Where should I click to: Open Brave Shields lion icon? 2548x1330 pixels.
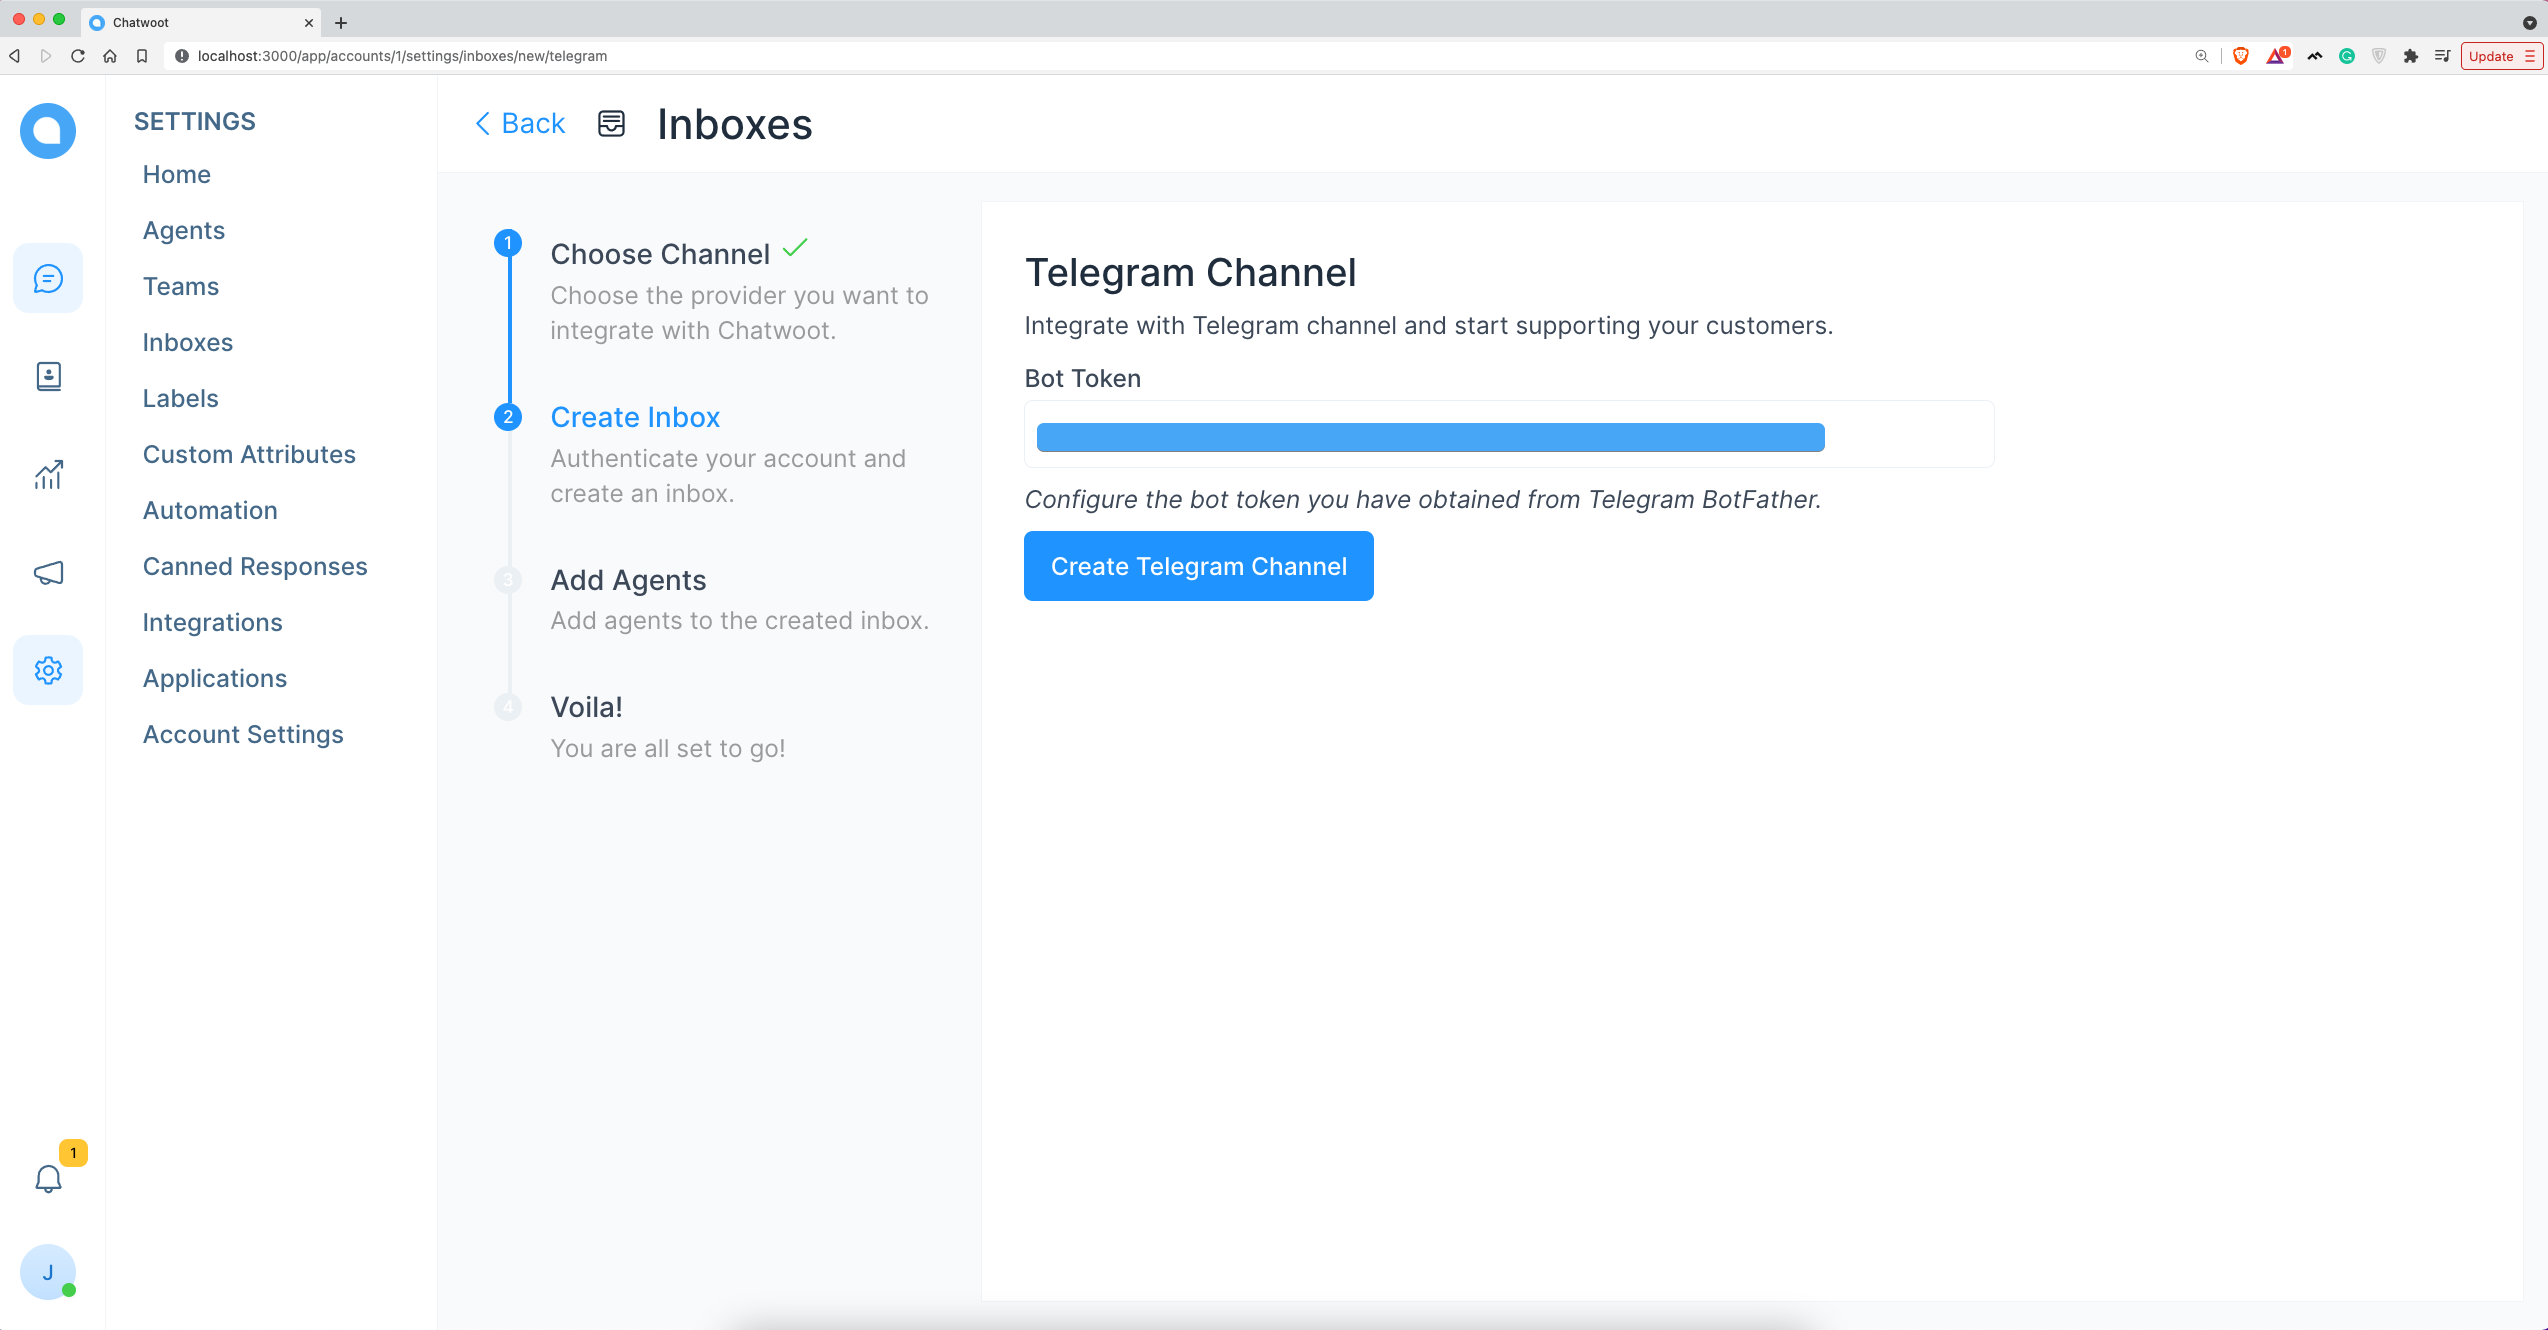[x=2241, y=56]
